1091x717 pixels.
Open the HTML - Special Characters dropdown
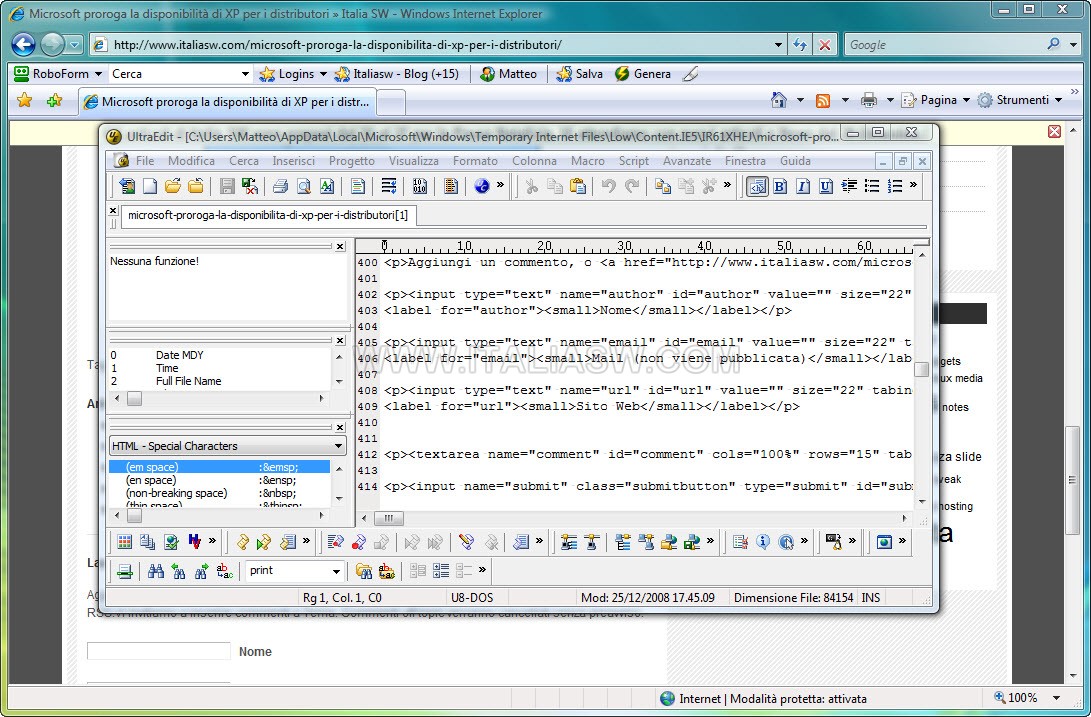click(x=338, y=446)
